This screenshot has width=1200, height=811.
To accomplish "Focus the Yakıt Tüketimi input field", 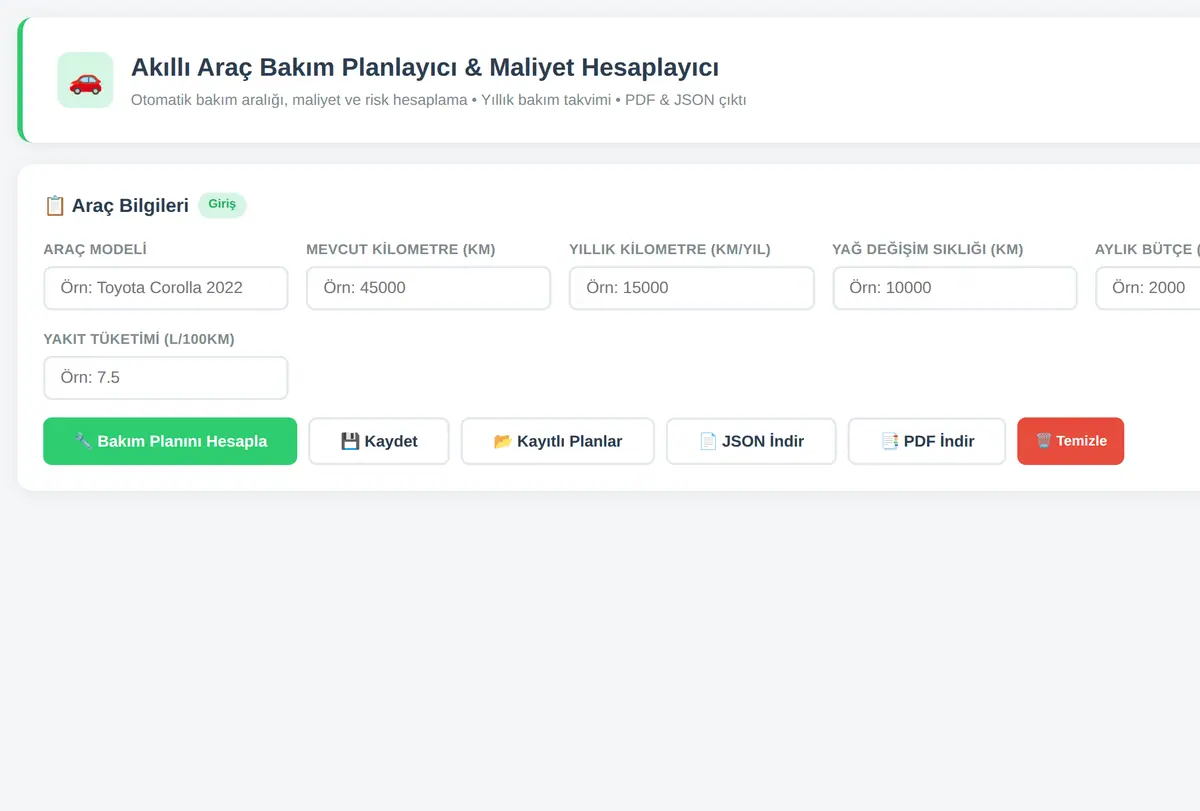I will point(166,378).
